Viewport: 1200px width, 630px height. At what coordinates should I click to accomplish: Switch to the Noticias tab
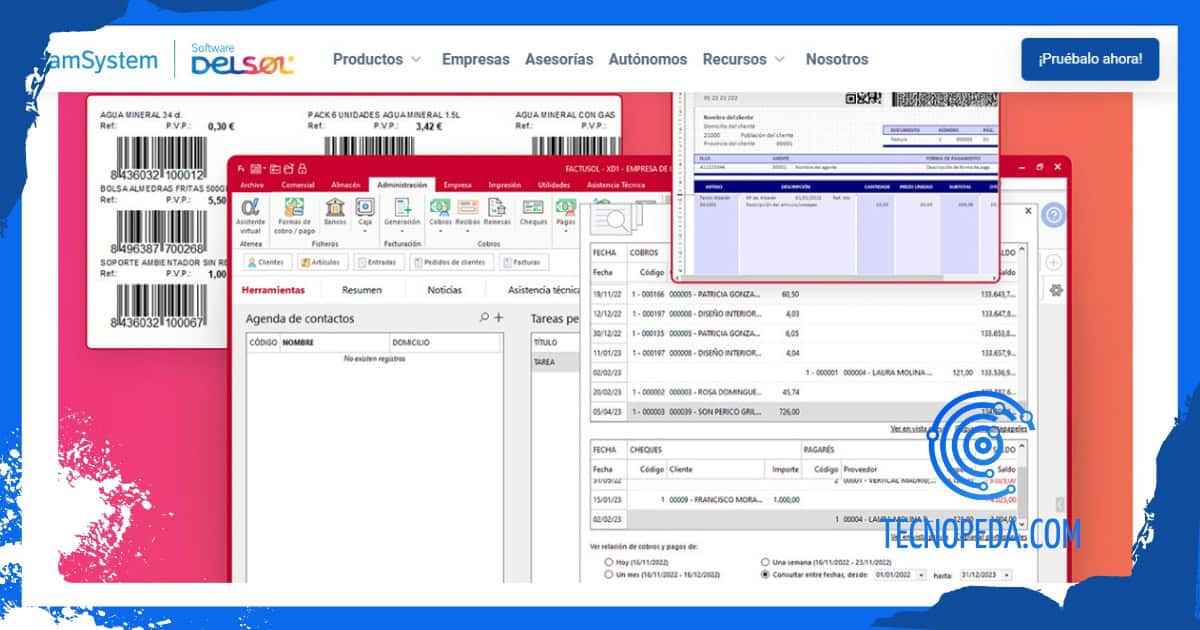coord(444,289)
